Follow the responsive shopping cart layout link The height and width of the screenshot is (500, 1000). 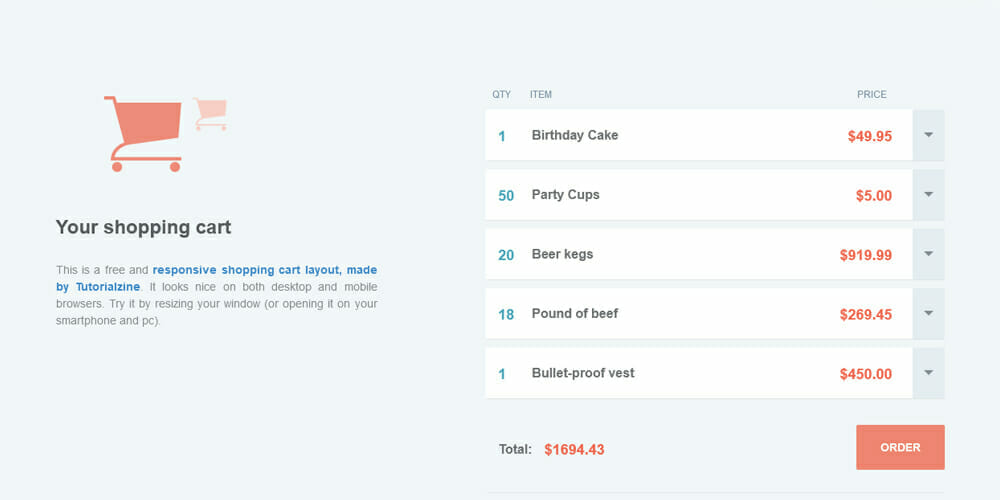pos(264,270)
